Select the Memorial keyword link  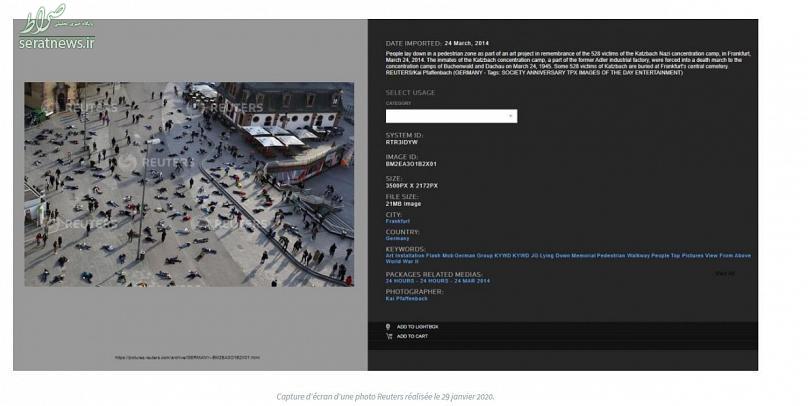583,256
